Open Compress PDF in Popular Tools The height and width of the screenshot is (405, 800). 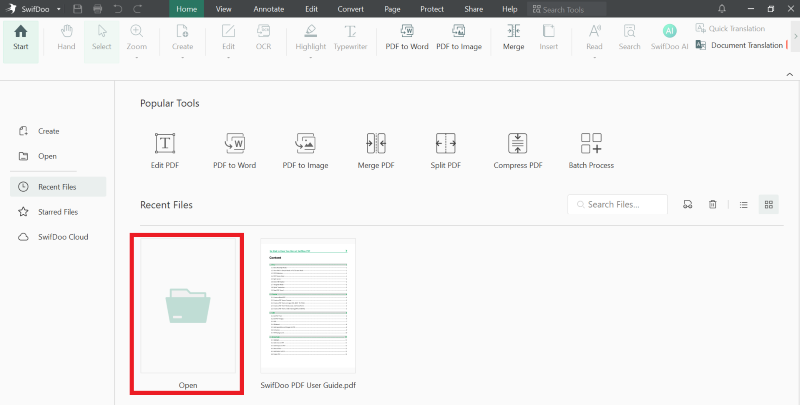518,151
